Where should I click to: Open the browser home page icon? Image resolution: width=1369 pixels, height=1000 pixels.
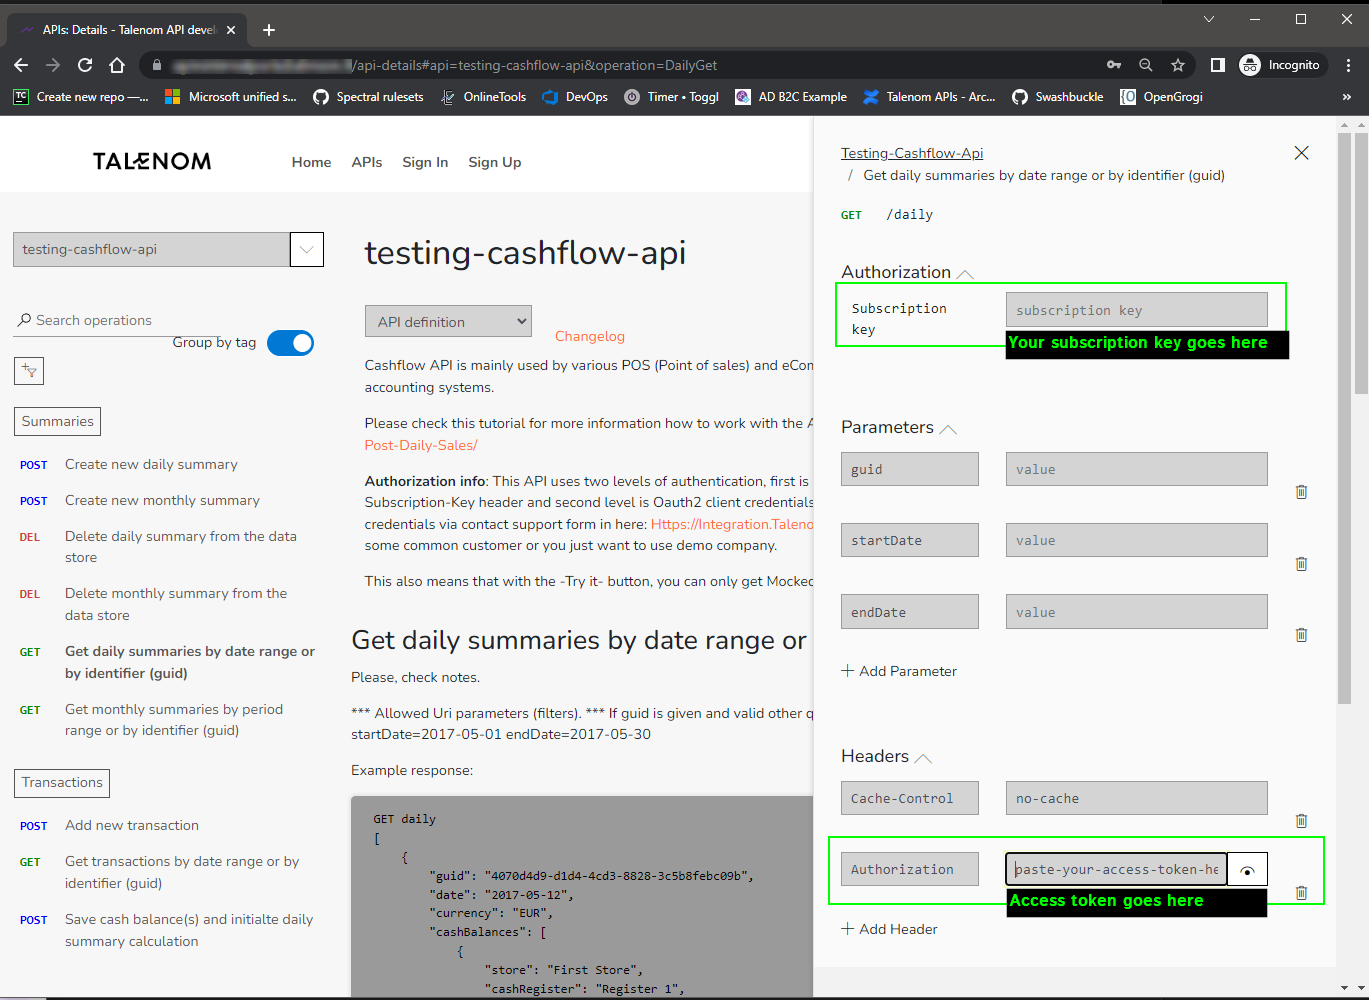coord(117,65)
